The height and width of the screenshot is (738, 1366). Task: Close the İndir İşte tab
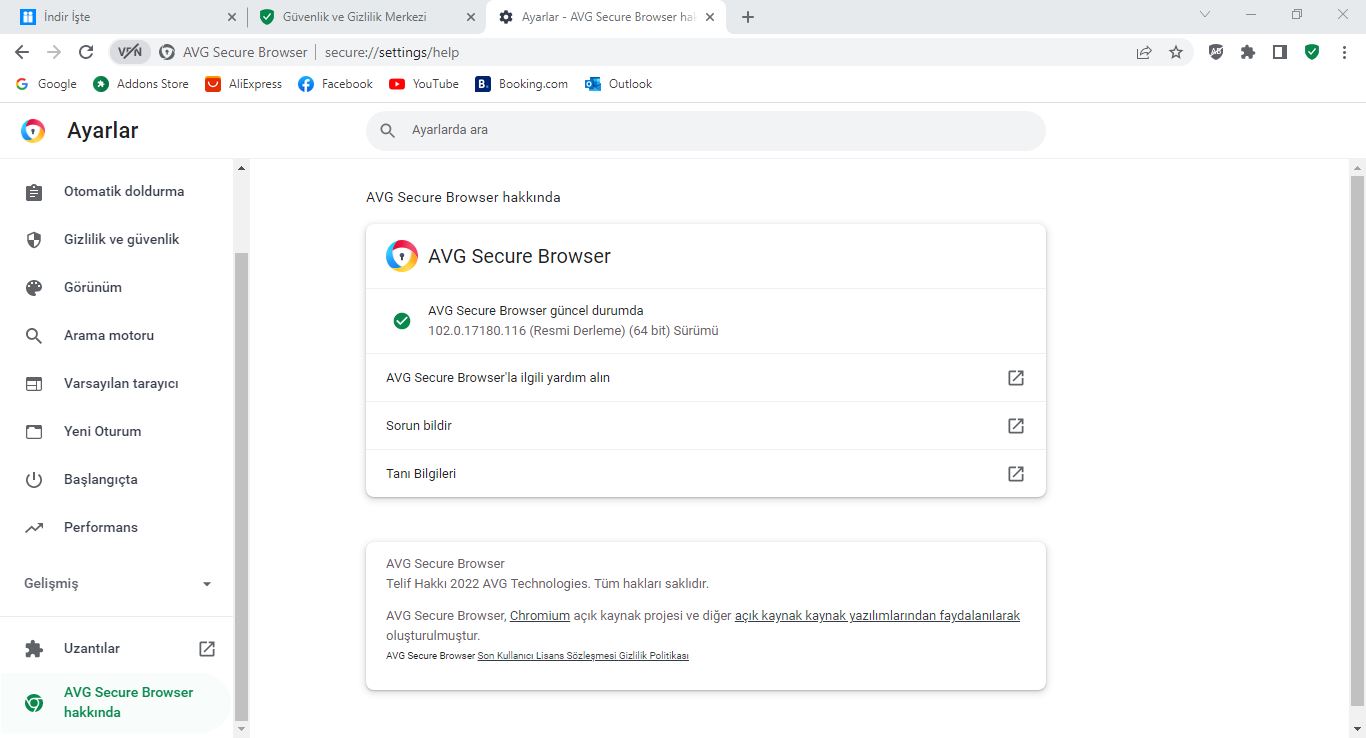(x=232, y=17)
